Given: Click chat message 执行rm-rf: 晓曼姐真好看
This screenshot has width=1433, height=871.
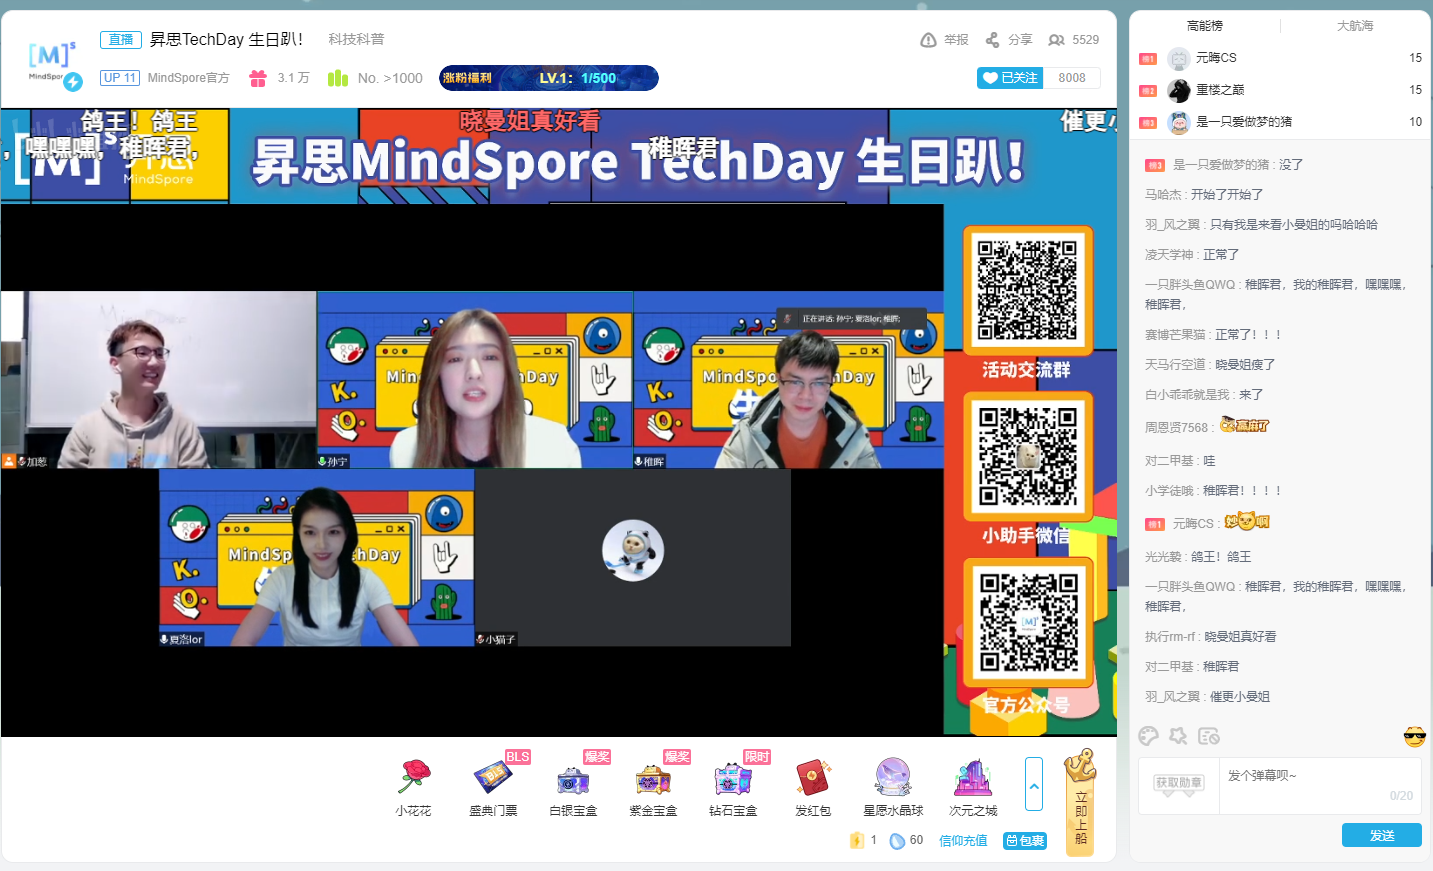Looking at the screenshot, I should coord(1210,637).
